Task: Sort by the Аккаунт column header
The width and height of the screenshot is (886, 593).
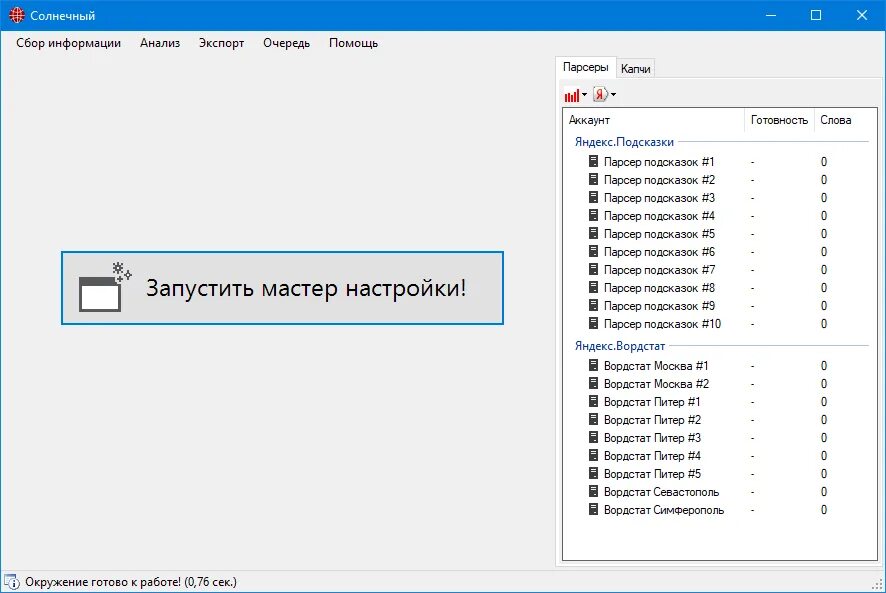Action: point(654,120)
